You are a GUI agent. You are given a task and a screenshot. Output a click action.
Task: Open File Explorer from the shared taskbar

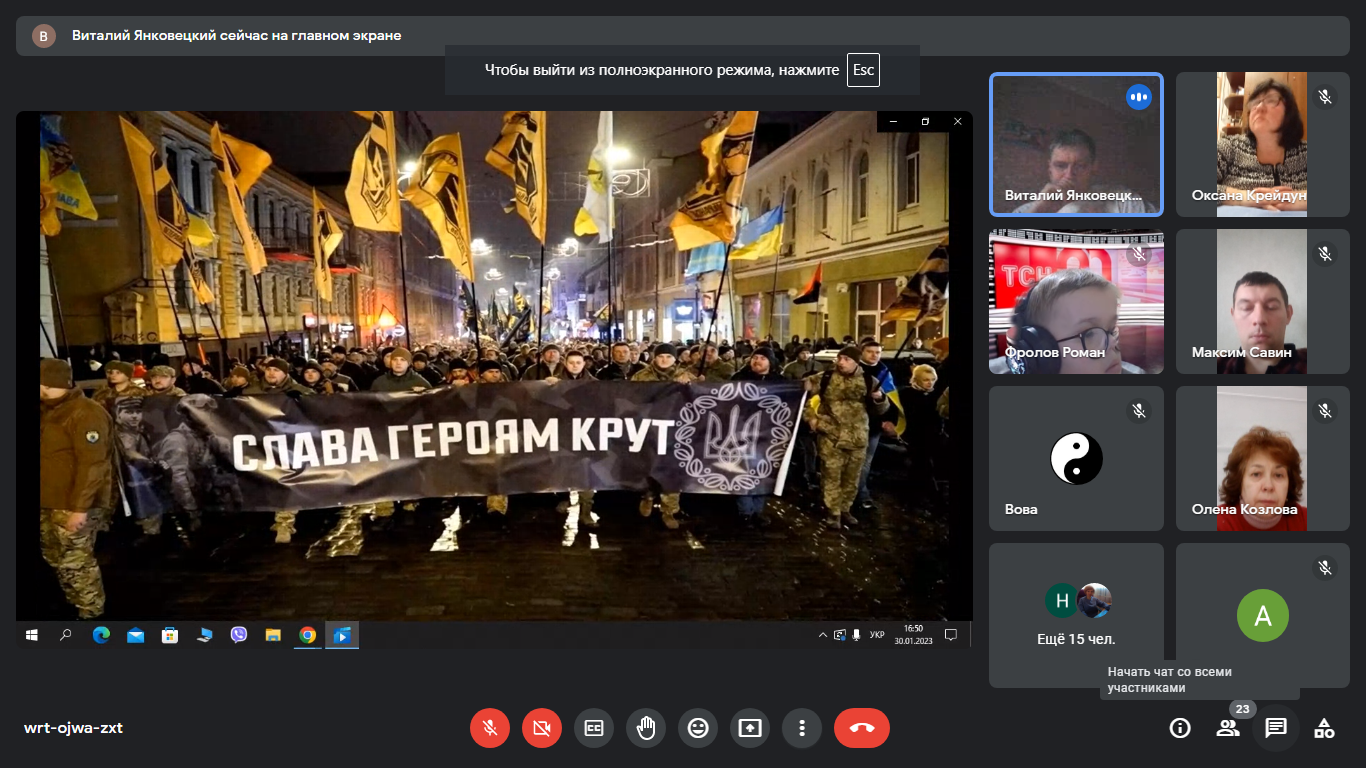click(273, 635)
